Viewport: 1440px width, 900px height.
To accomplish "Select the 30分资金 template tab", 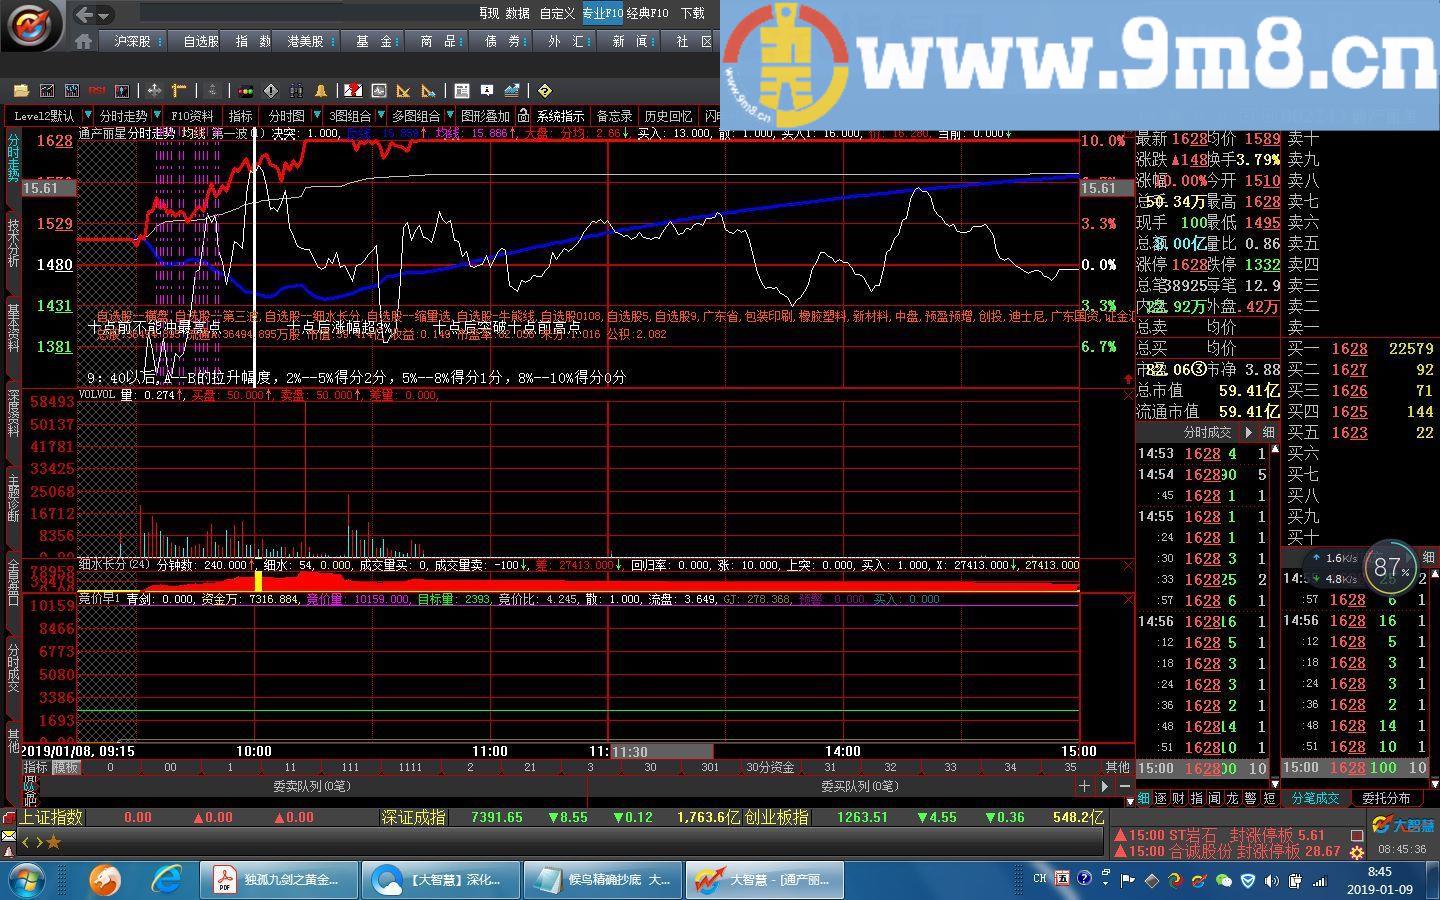I will coord(770,767).
